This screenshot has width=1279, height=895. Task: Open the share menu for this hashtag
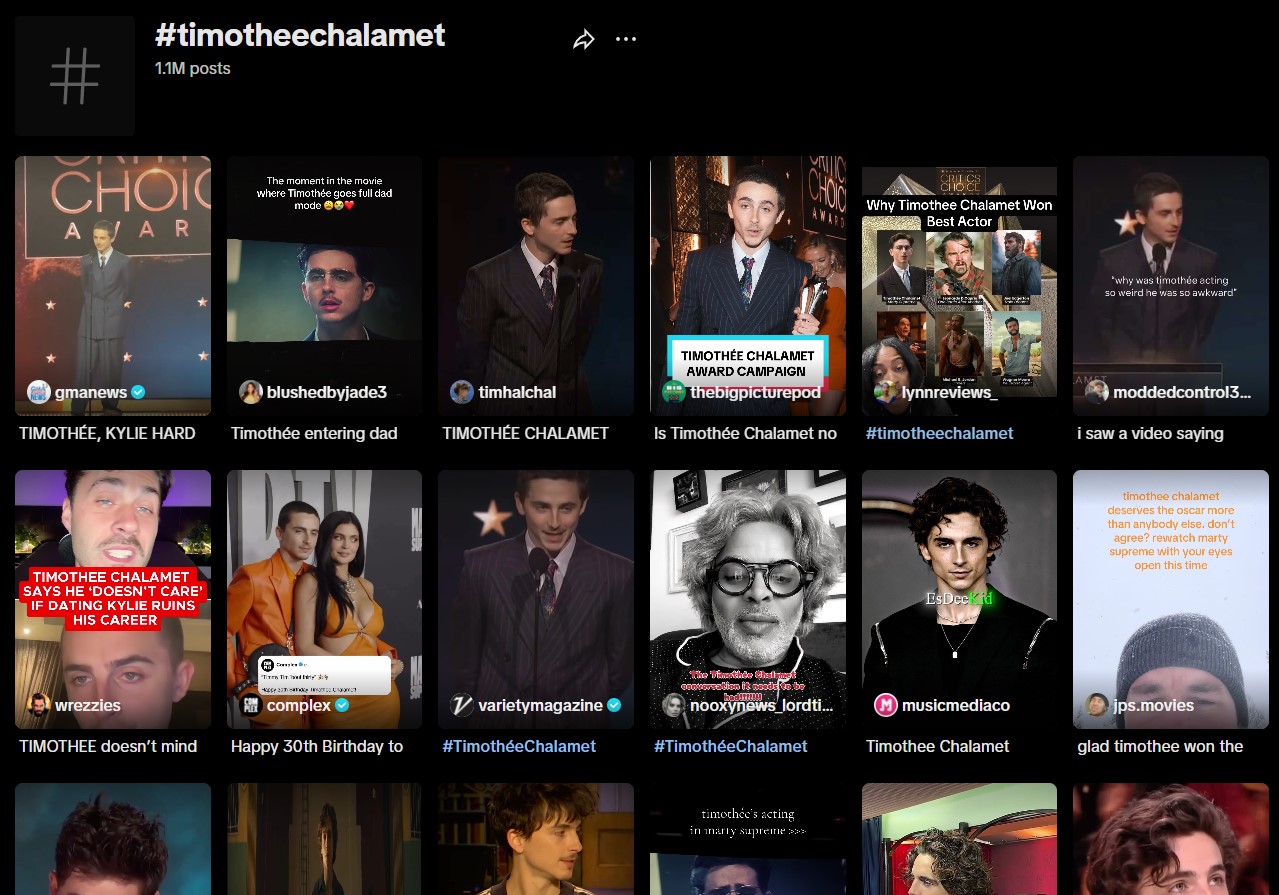point(584,38)
